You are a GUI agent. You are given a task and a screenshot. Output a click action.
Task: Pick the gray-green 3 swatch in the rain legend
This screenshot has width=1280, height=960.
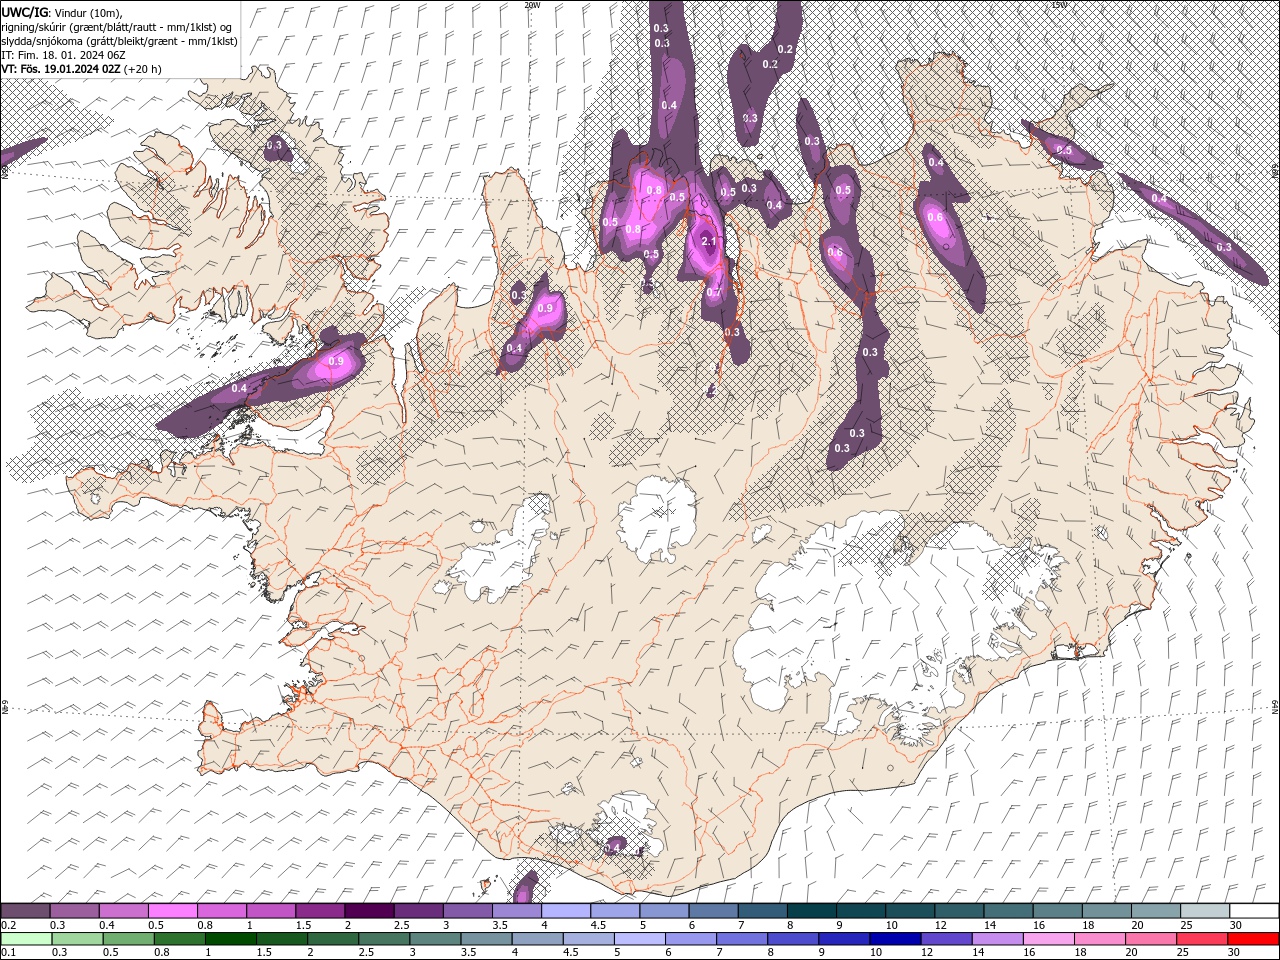[434, 939]
